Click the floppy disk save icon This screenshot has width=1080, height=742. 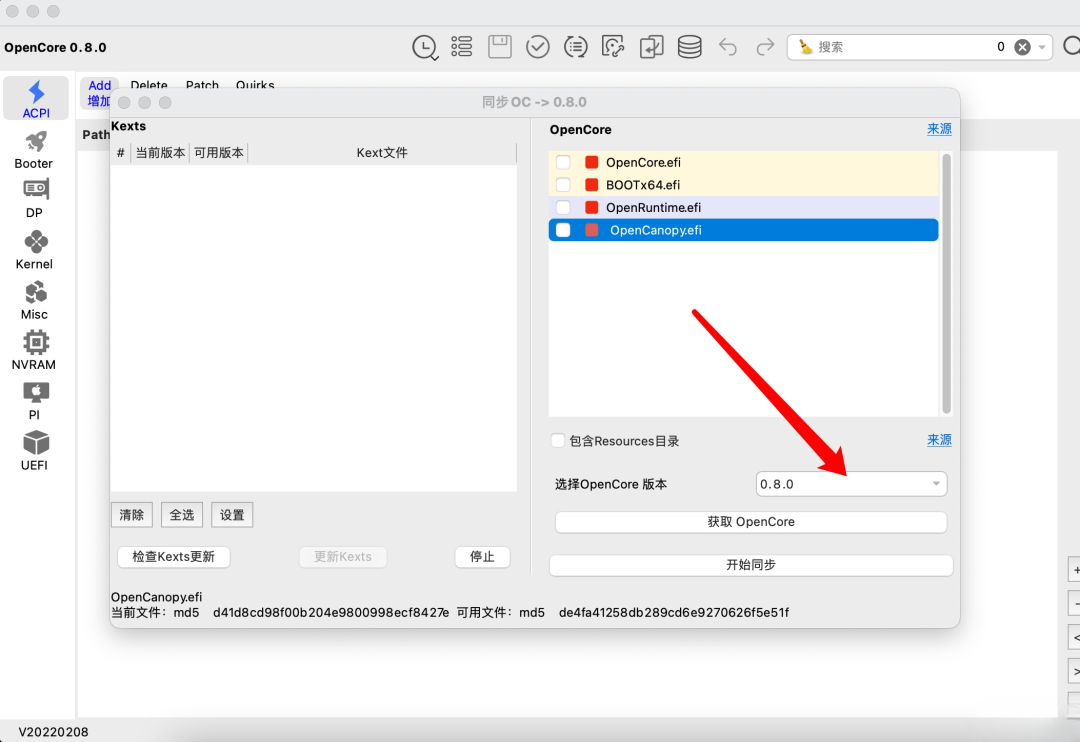pyautogui.click(x=499, y=47)
